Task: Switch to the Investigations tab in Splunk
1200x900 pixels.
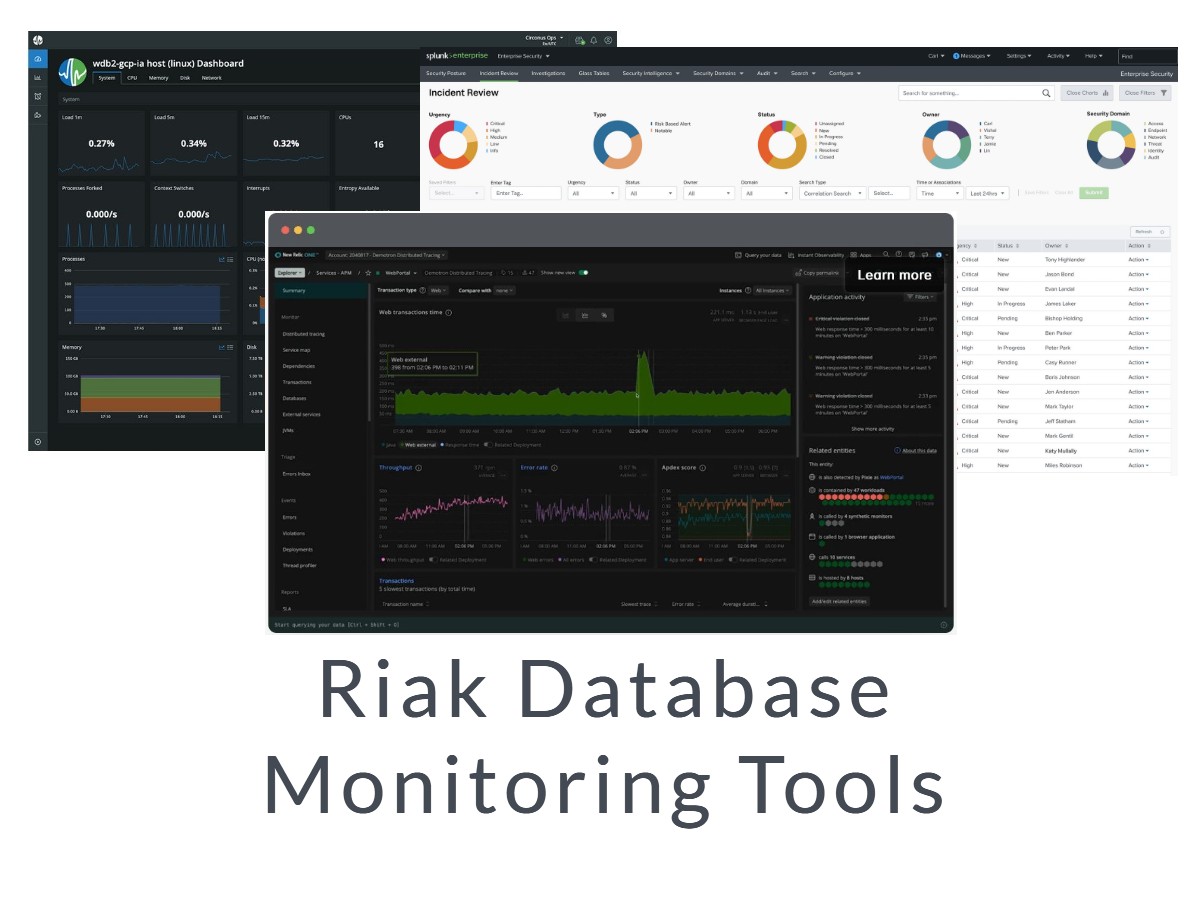Action: pyautogui.click(x=549, y=73)
